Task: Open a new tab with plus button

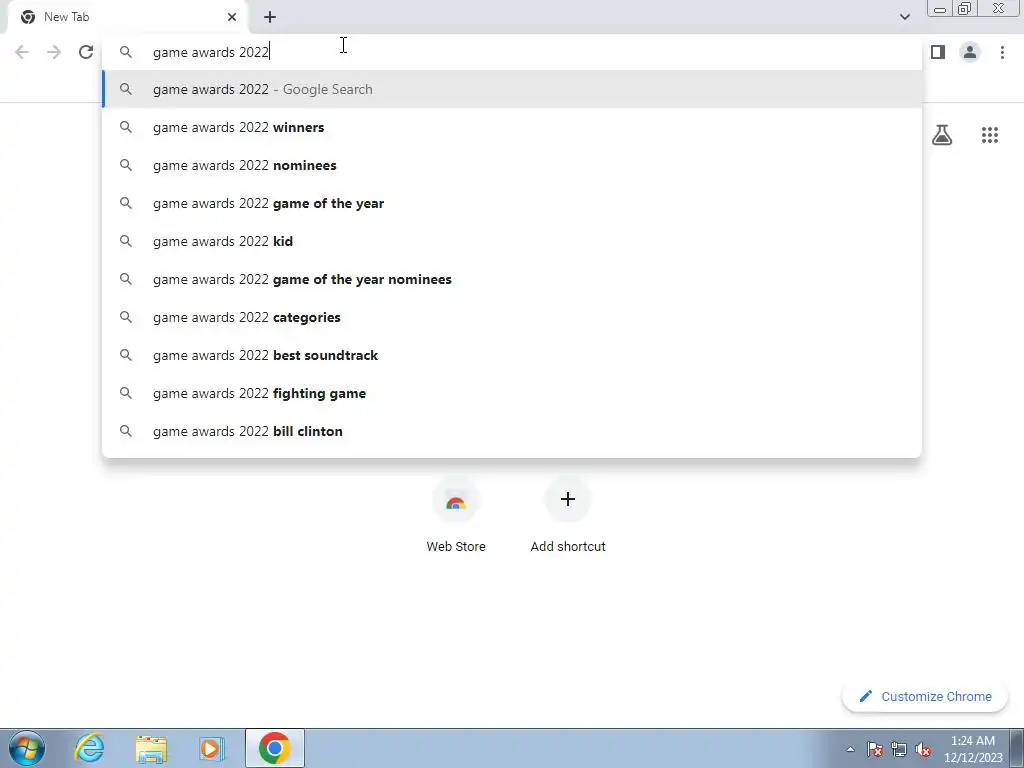Action: pos(270,17)
